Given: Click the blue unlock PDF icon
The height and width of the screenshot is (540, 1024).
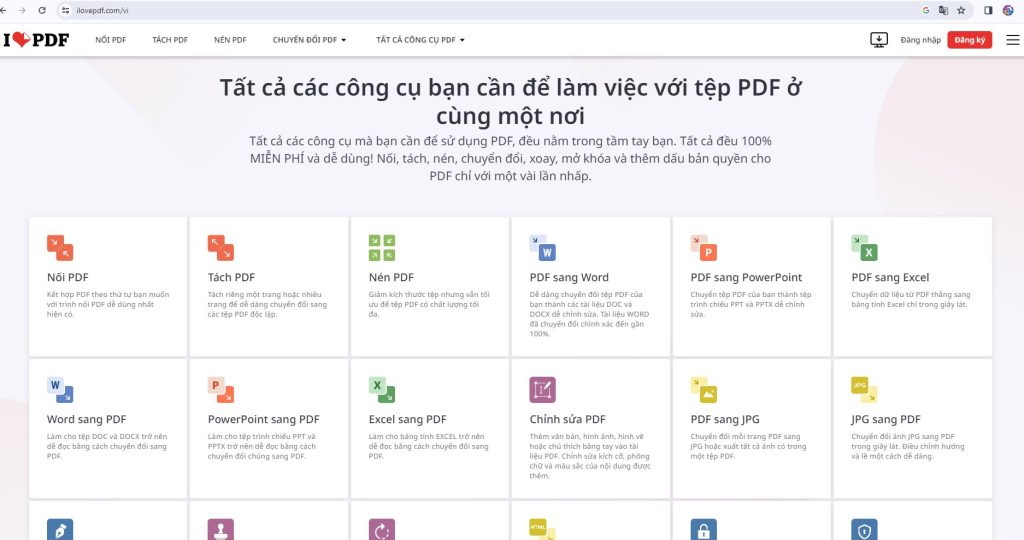Looking at the screenshot, I should tap(703, 530).
